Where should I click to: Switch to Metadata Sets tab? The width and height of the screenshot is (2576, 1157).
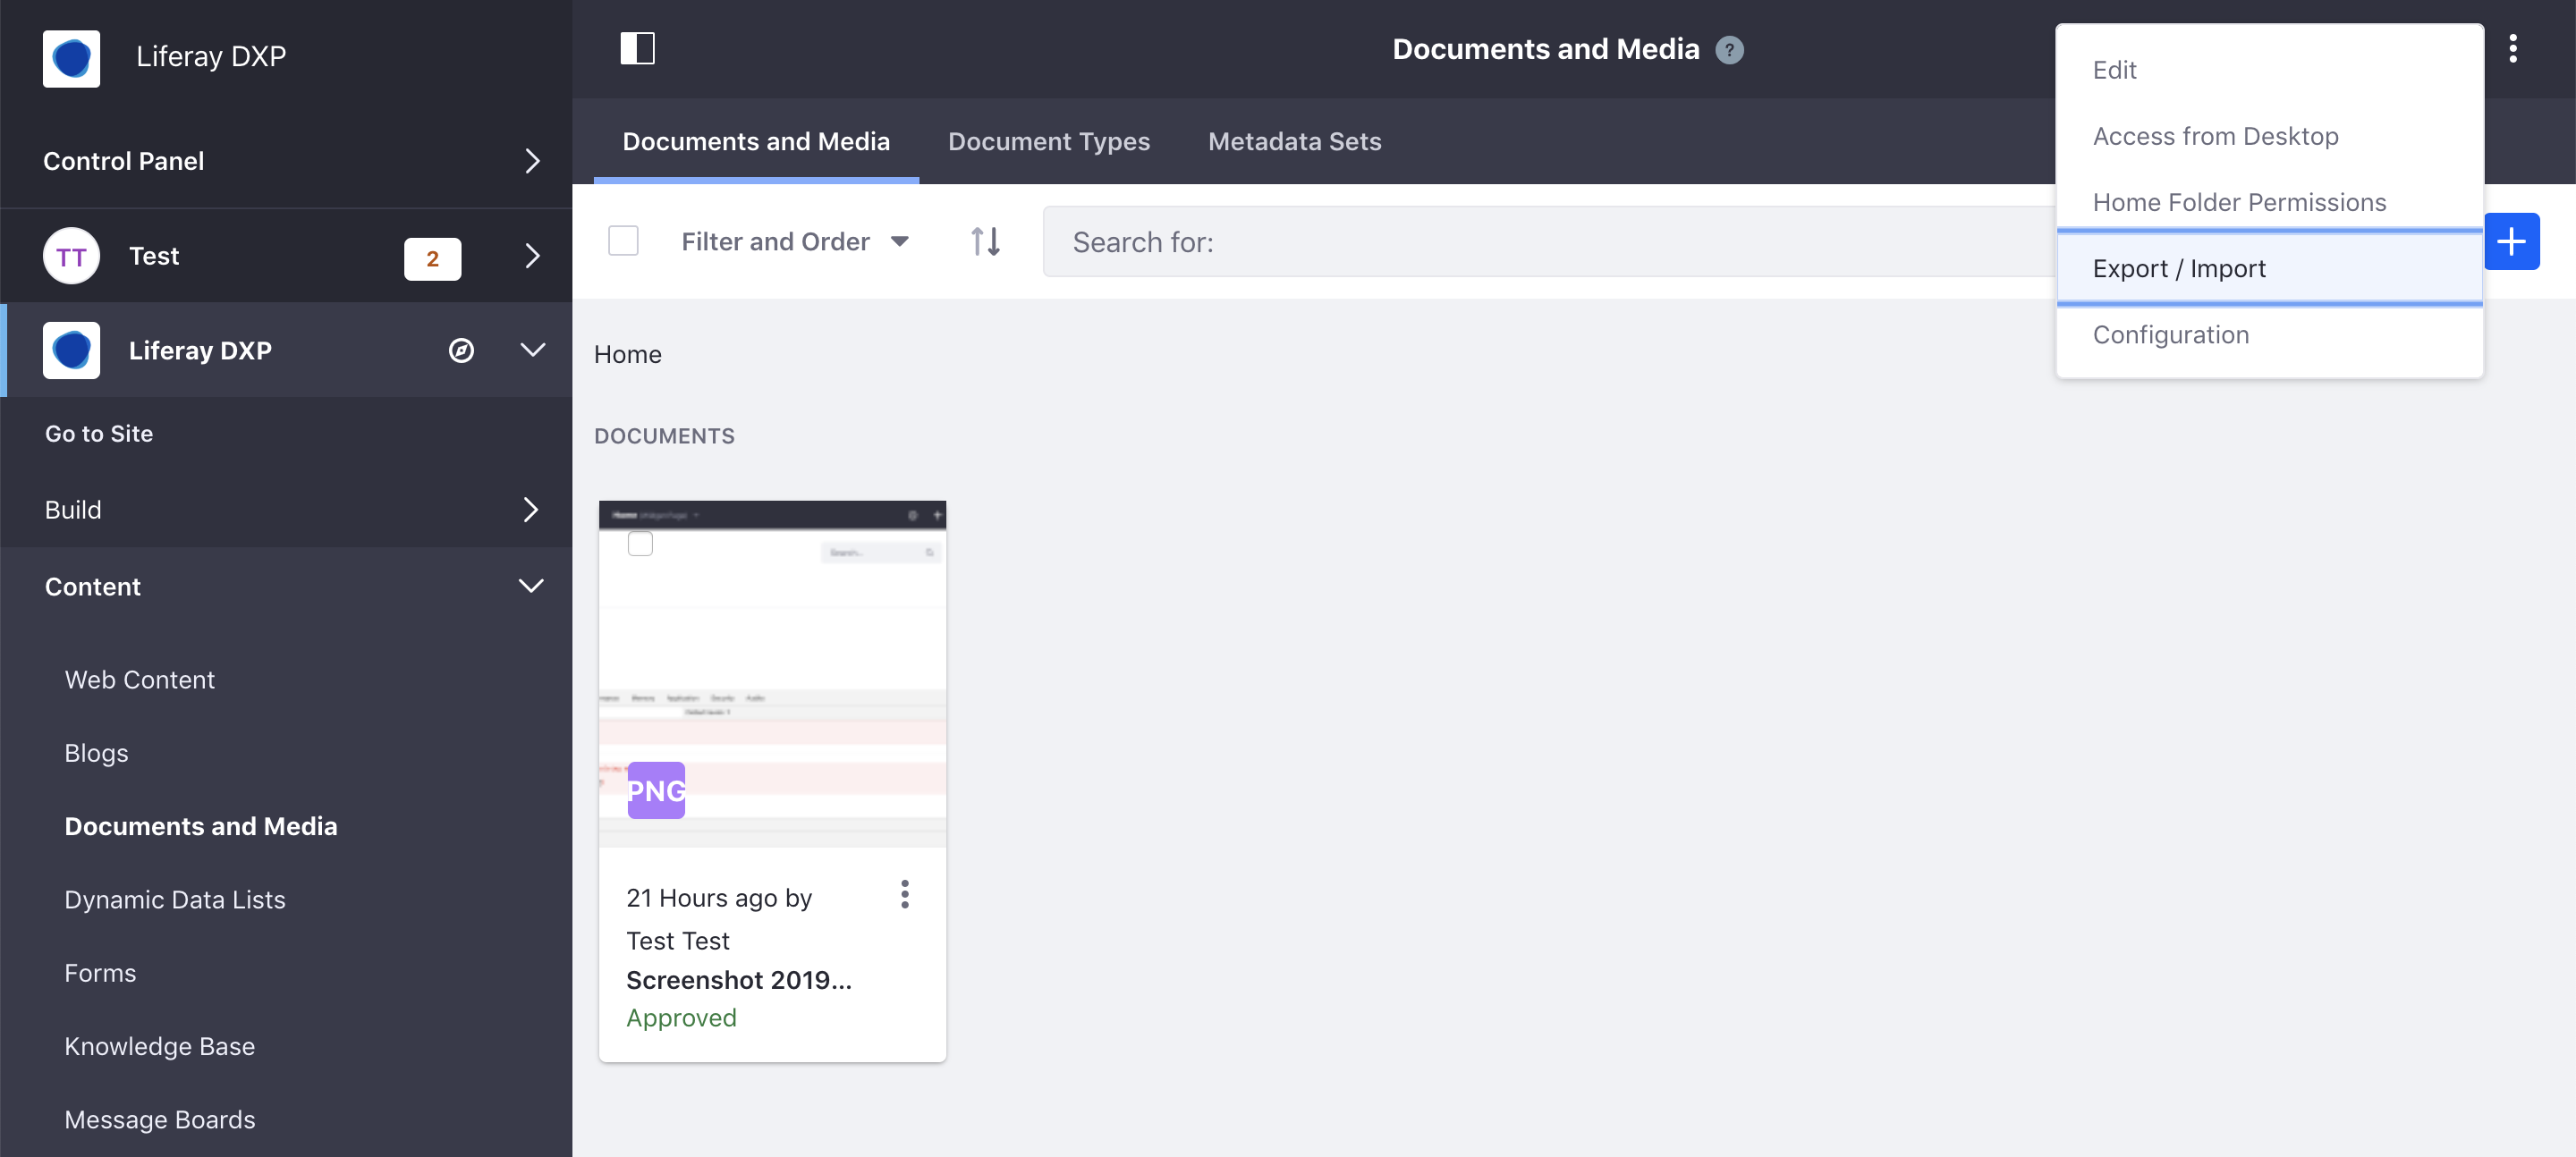tap(1294, 142)
